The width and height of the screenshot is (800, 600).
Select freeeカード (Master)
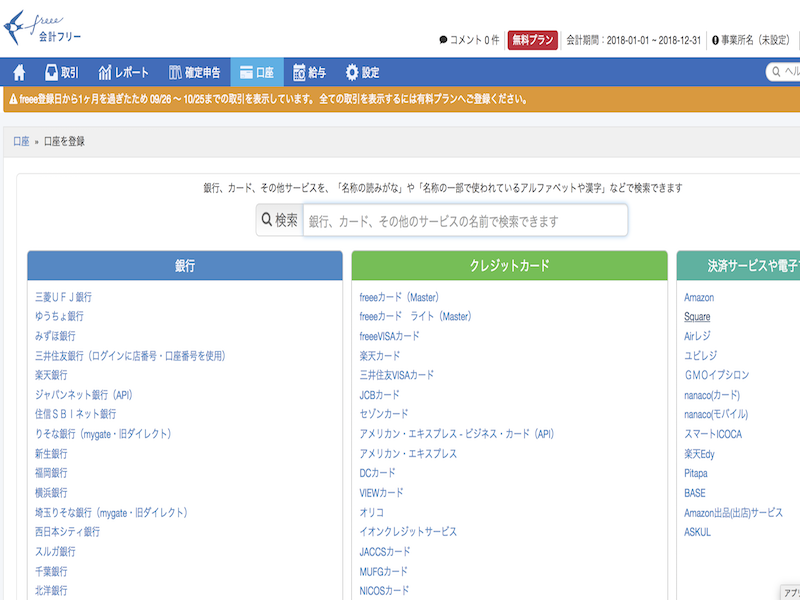[399, 297]
